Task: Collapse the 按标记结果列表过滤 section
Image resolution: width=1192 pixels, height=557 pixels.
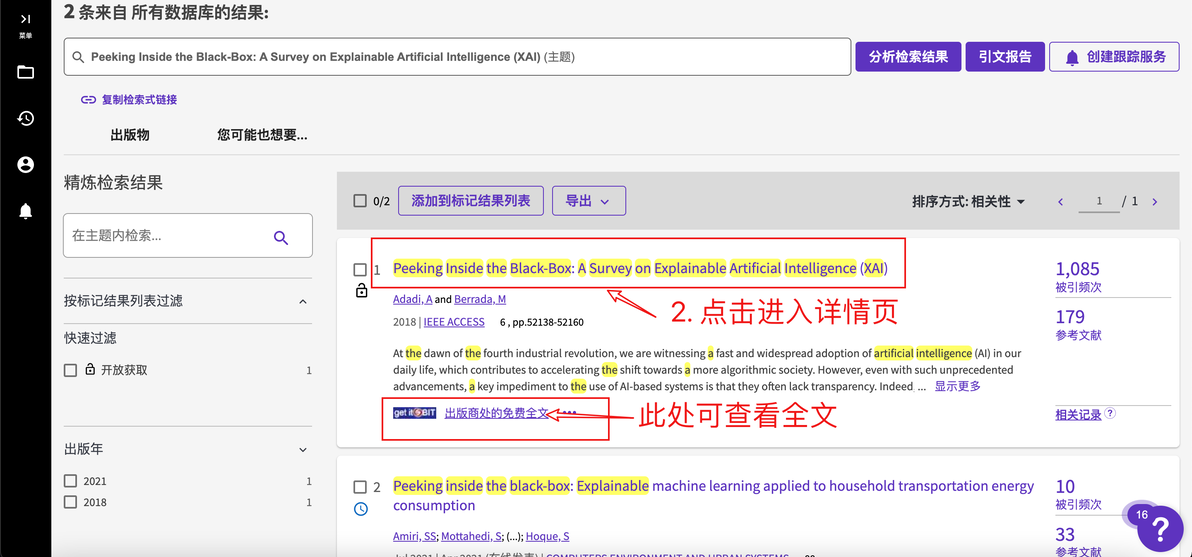Action: 303,301
